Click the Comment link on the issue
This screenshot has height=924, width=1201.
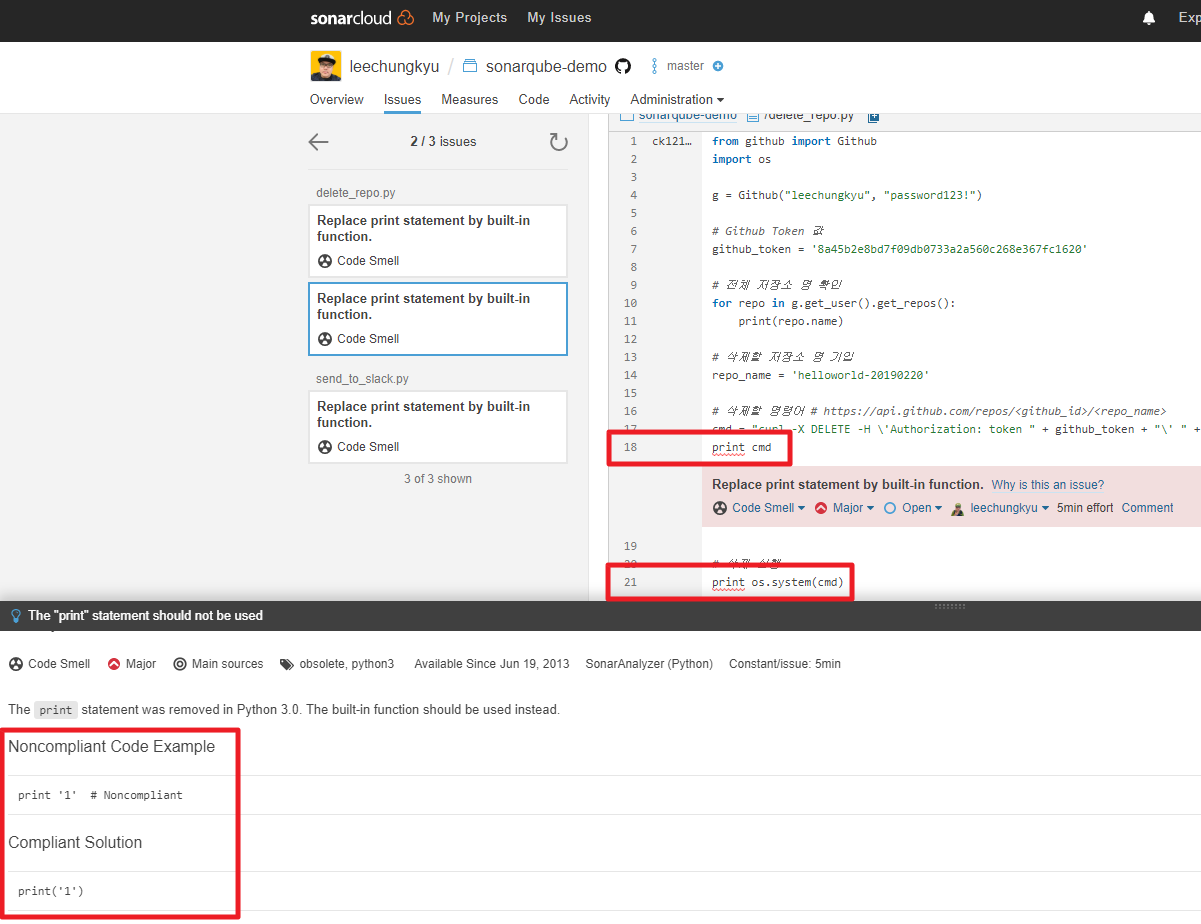(1147, 508)
